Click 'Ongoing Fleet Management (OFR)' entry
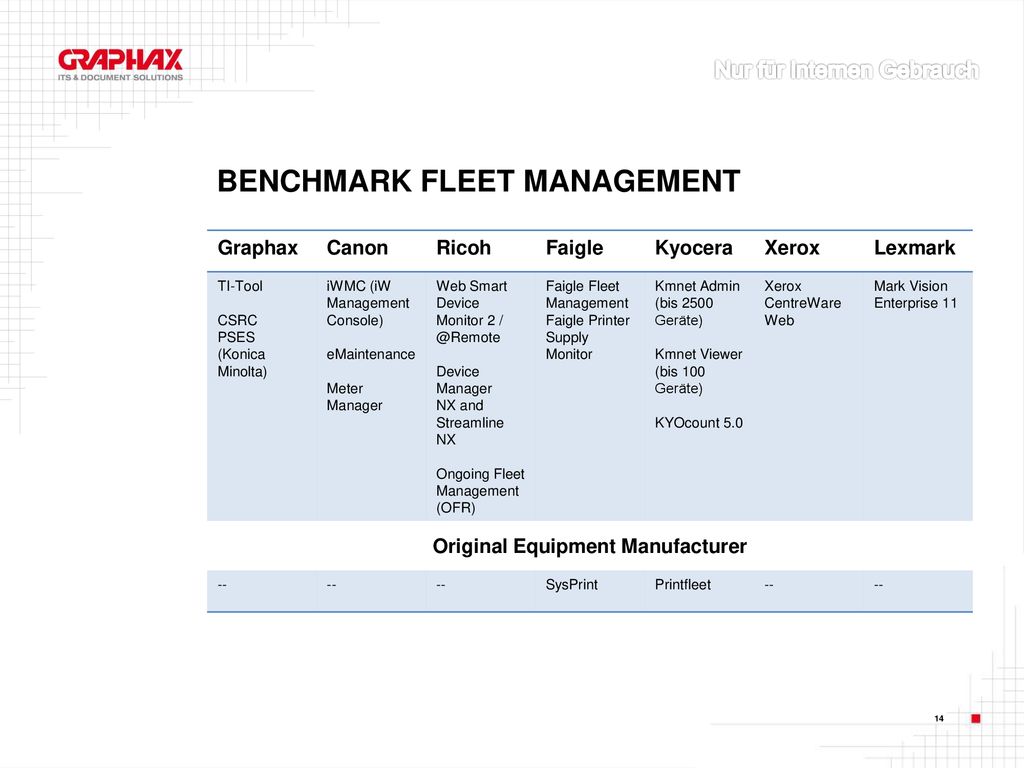 click(x=480, y=490)
